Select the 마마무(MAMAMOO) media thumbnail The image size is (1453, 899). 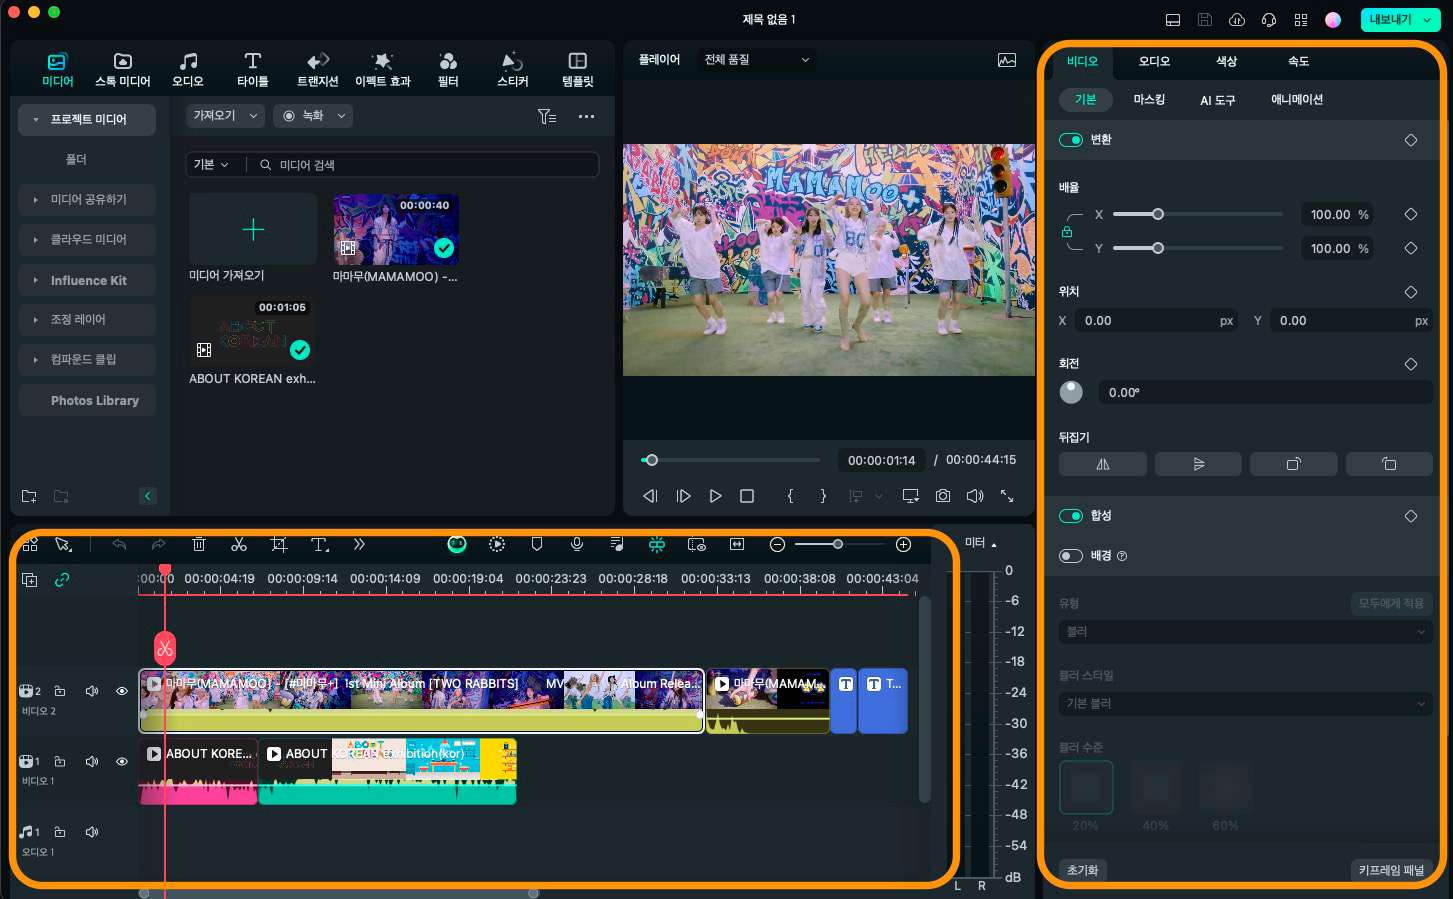(x=396, y=229)
